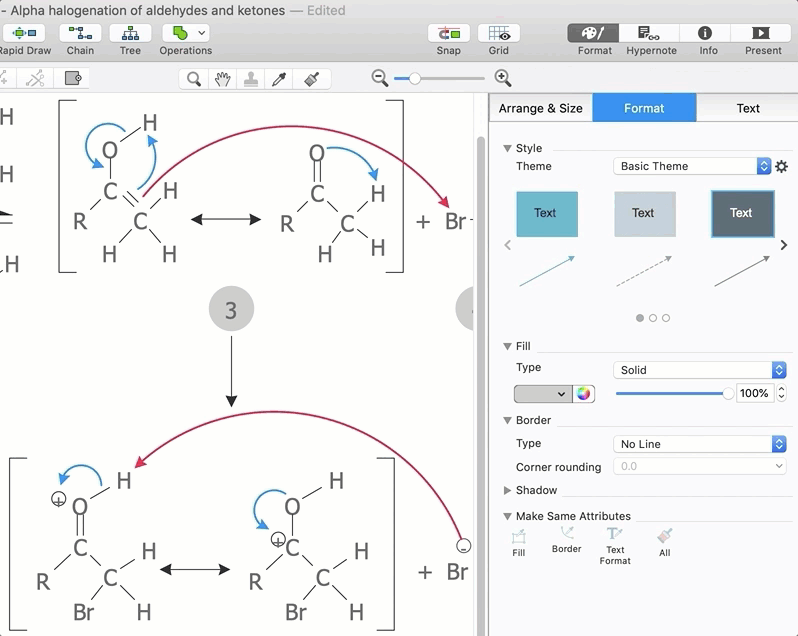
Task: Apply the solid gray arrow style
Action: [742, 271]
